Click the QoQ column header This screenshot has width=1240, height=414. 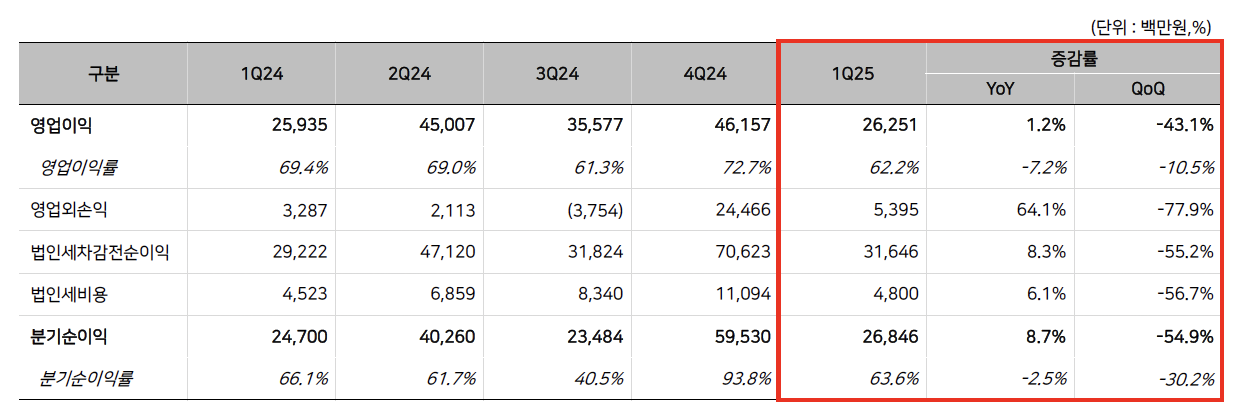coord(1148,89)
